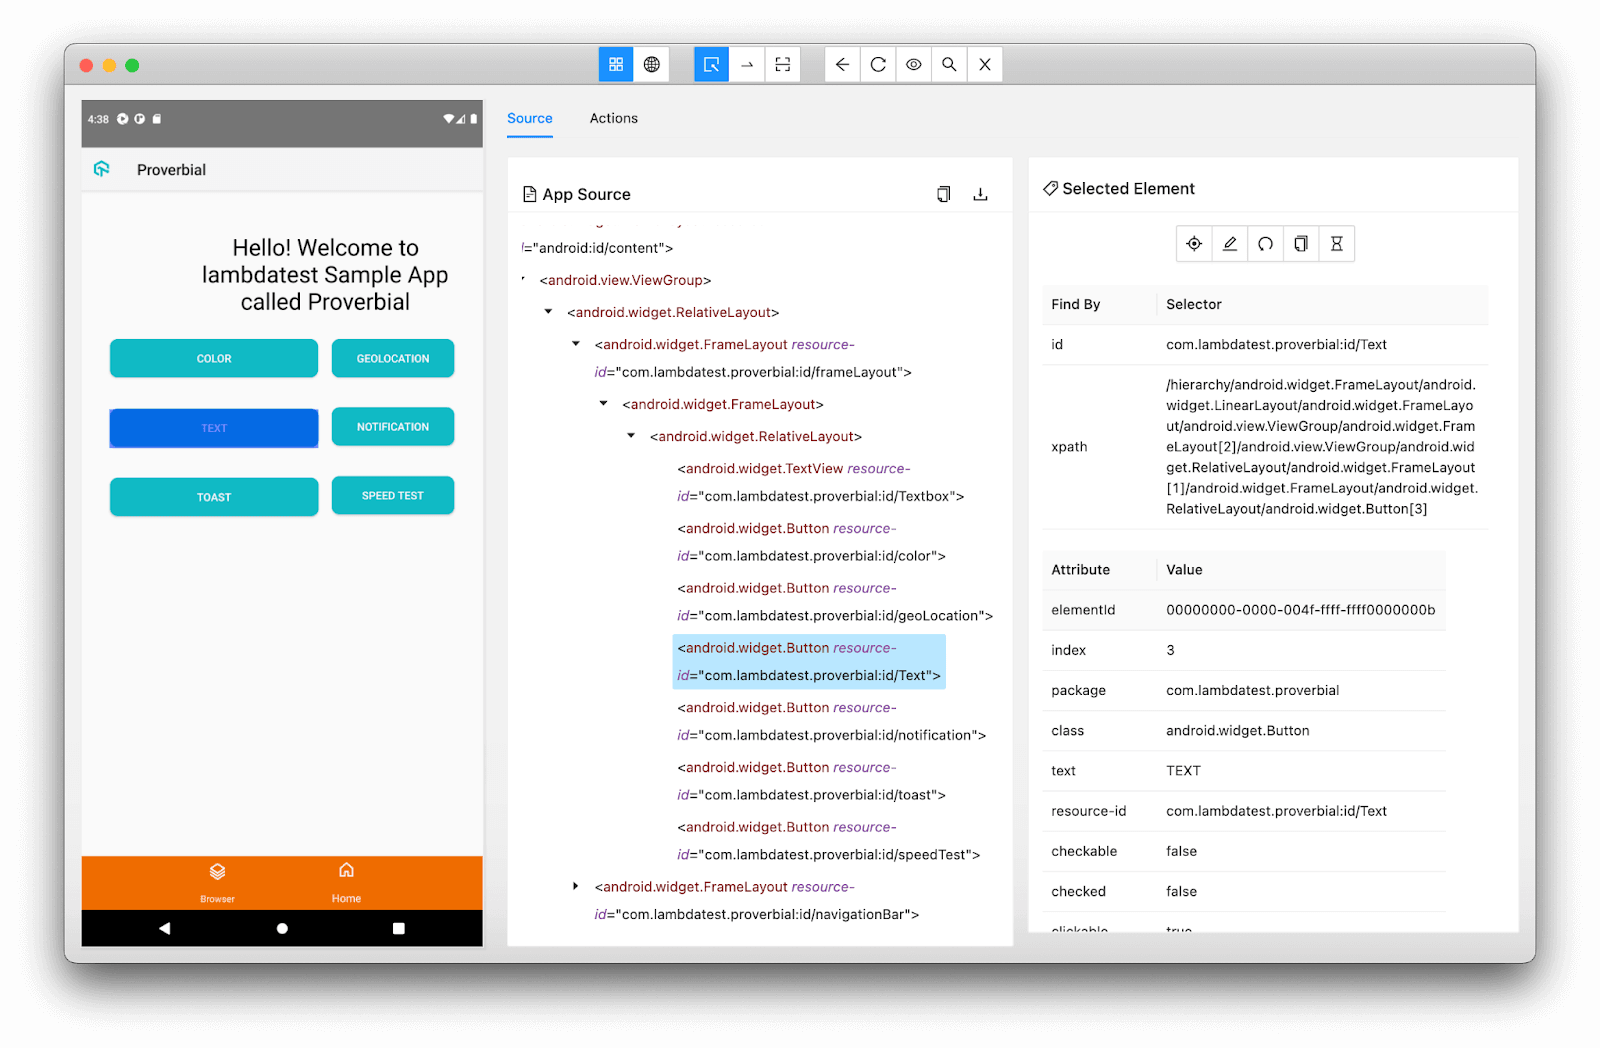This screenshot has height=1048, width=1600.
Task: Select the tap by coordinates tool
Action: click(783, 64)
